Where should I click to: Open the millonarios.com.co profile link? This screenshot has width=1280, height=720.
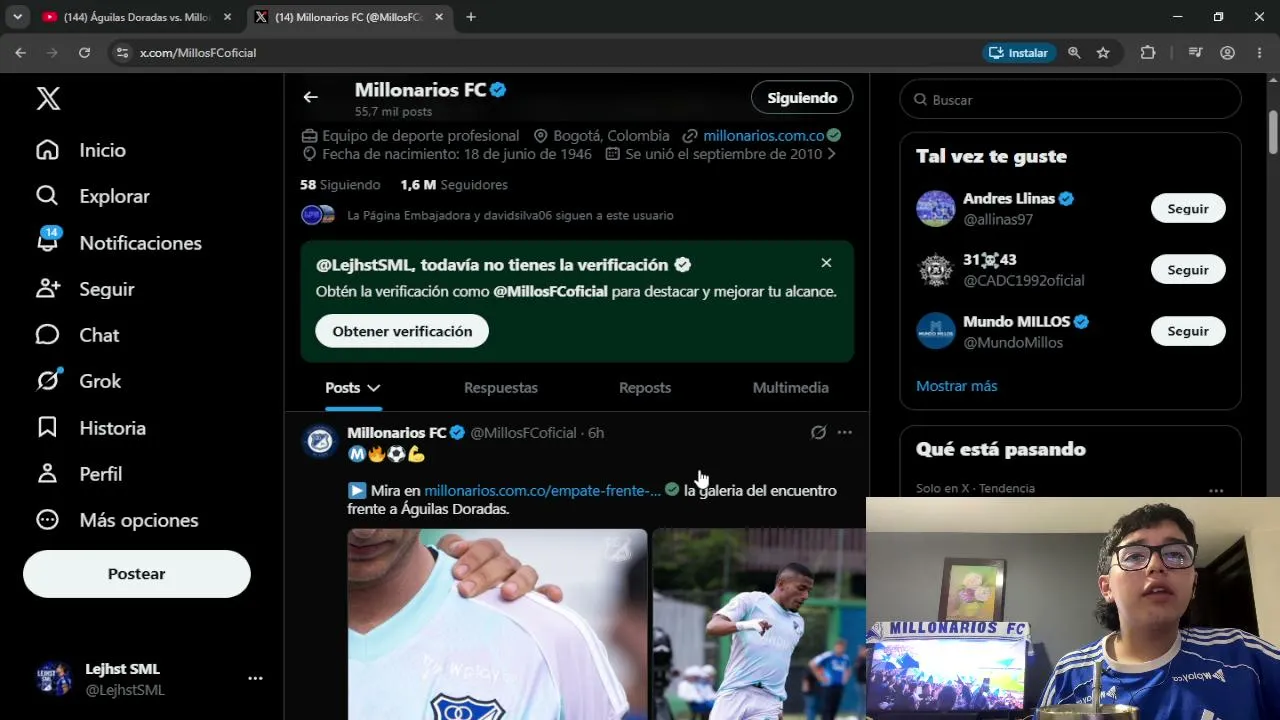[764, 135]
